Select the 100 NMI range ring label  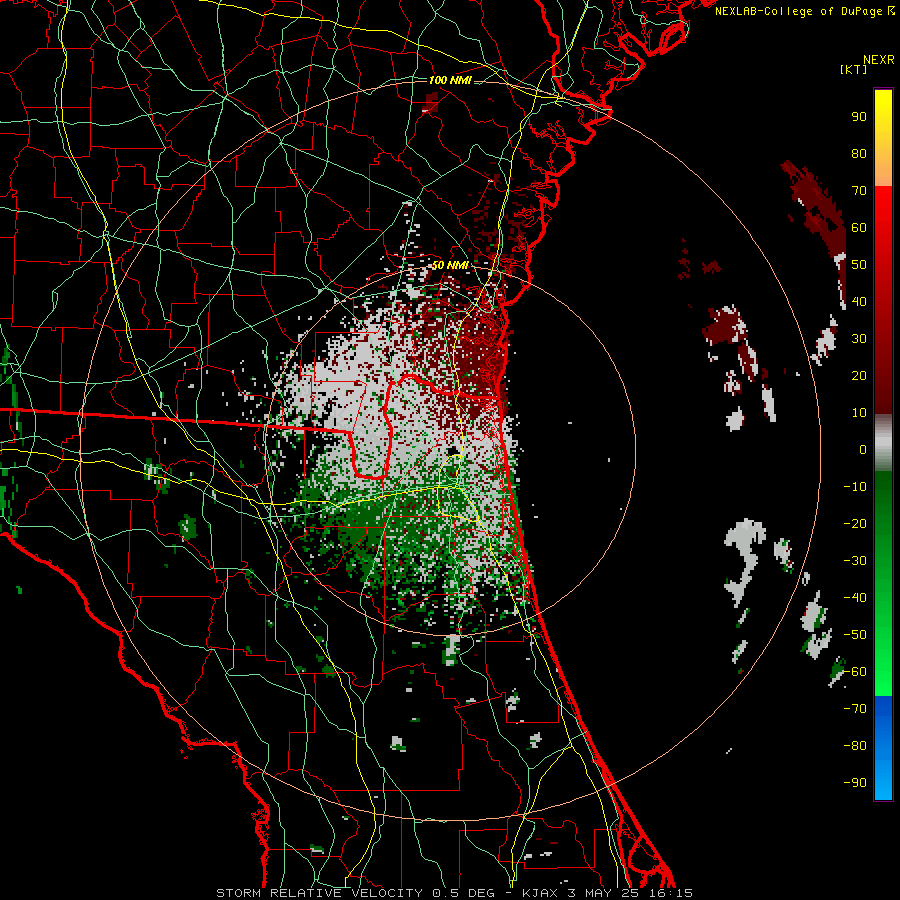[450, 80]
